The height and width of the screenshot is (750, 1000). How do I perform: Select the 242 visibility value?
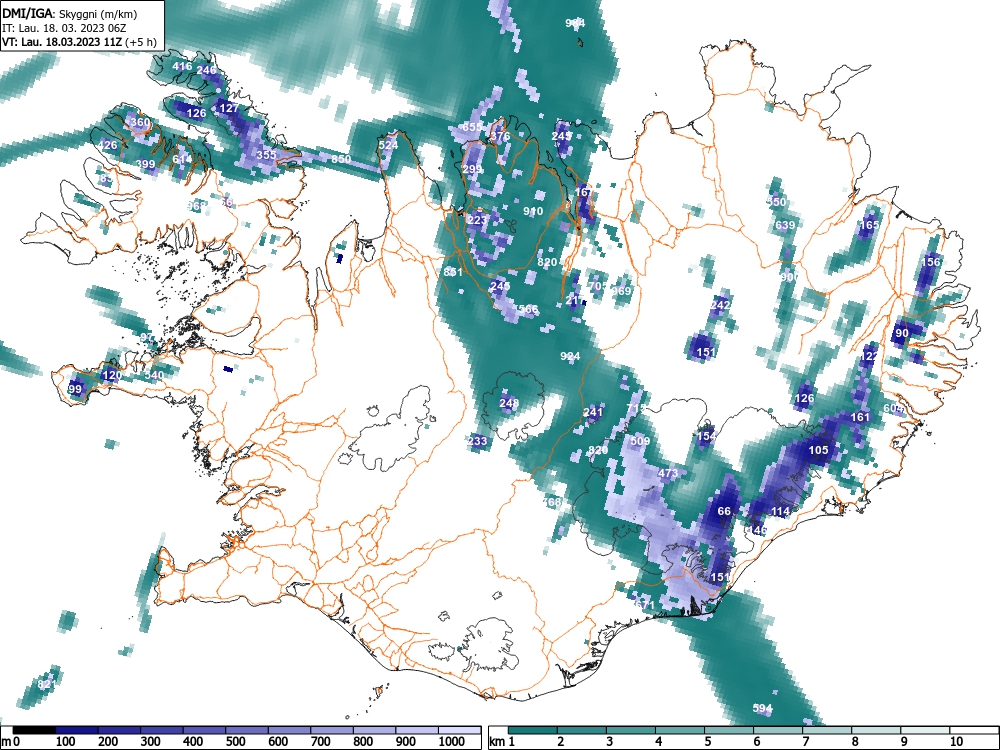pyautogui.click(x=720, y=305)
